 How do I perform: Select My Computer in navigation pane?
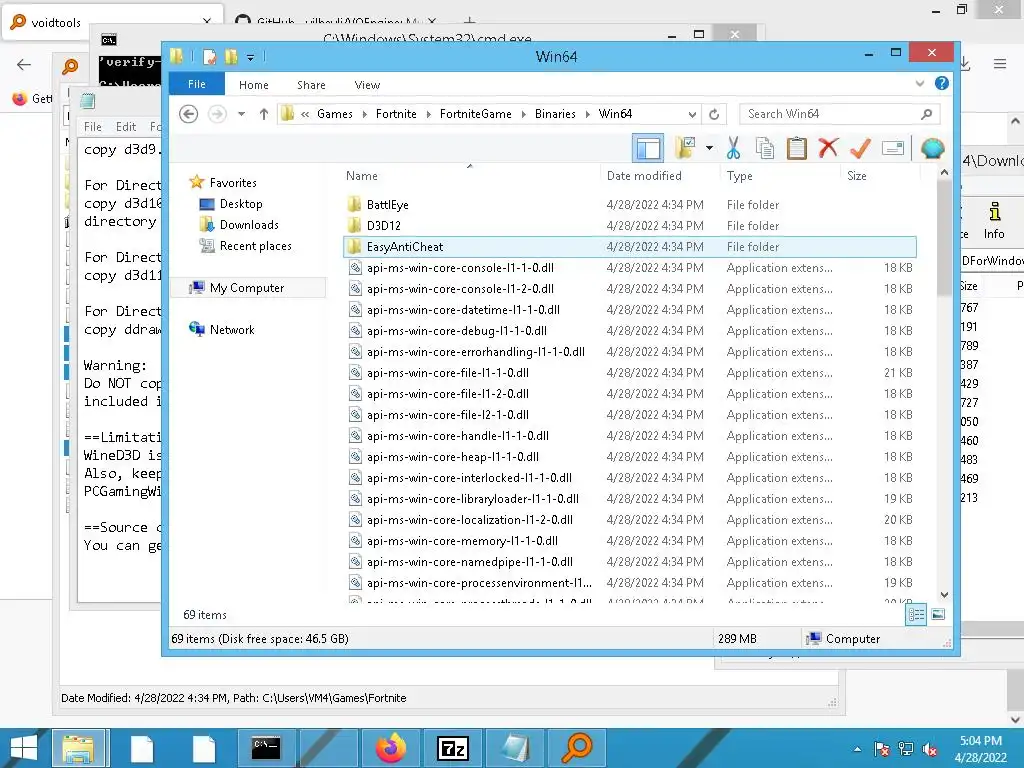click(247, 288)
